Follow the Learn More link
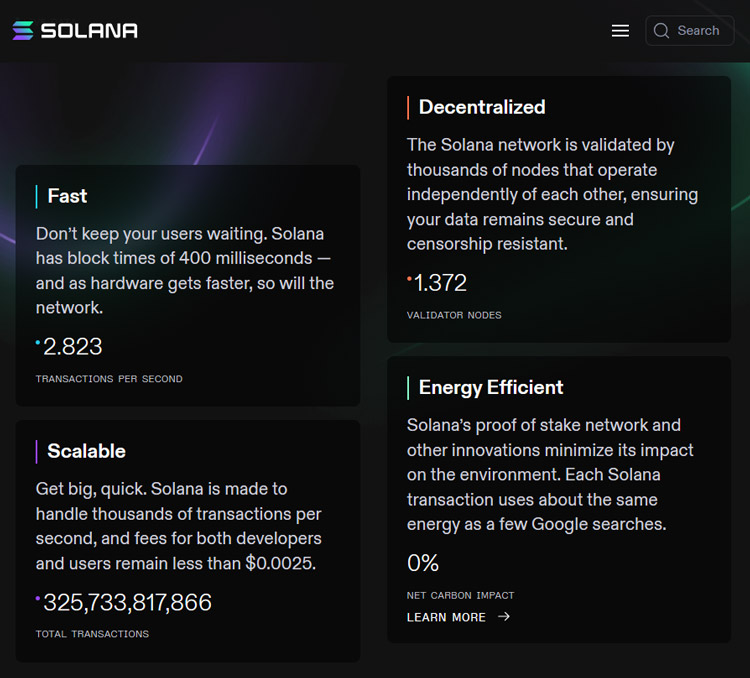Image resolution: width=750 pixels, height=678 pixels. [x=458, y=617]
